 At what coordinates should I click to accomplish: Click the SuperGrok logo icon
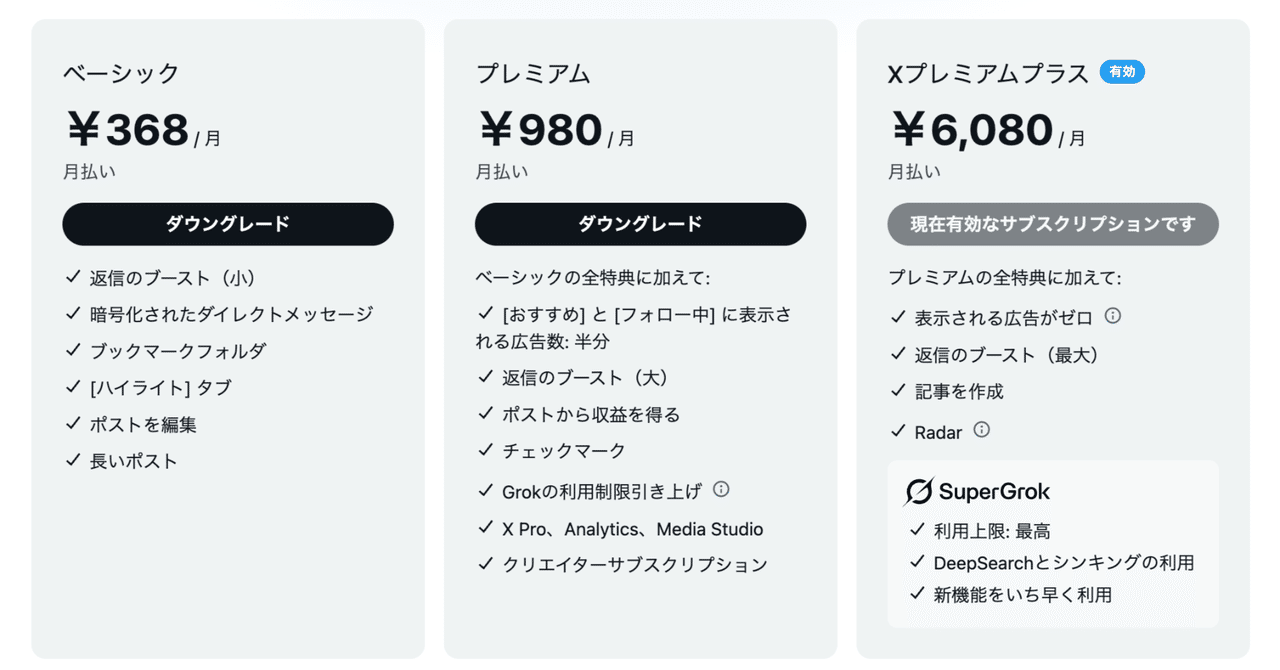pyautogui.click(x=919, y=492)
